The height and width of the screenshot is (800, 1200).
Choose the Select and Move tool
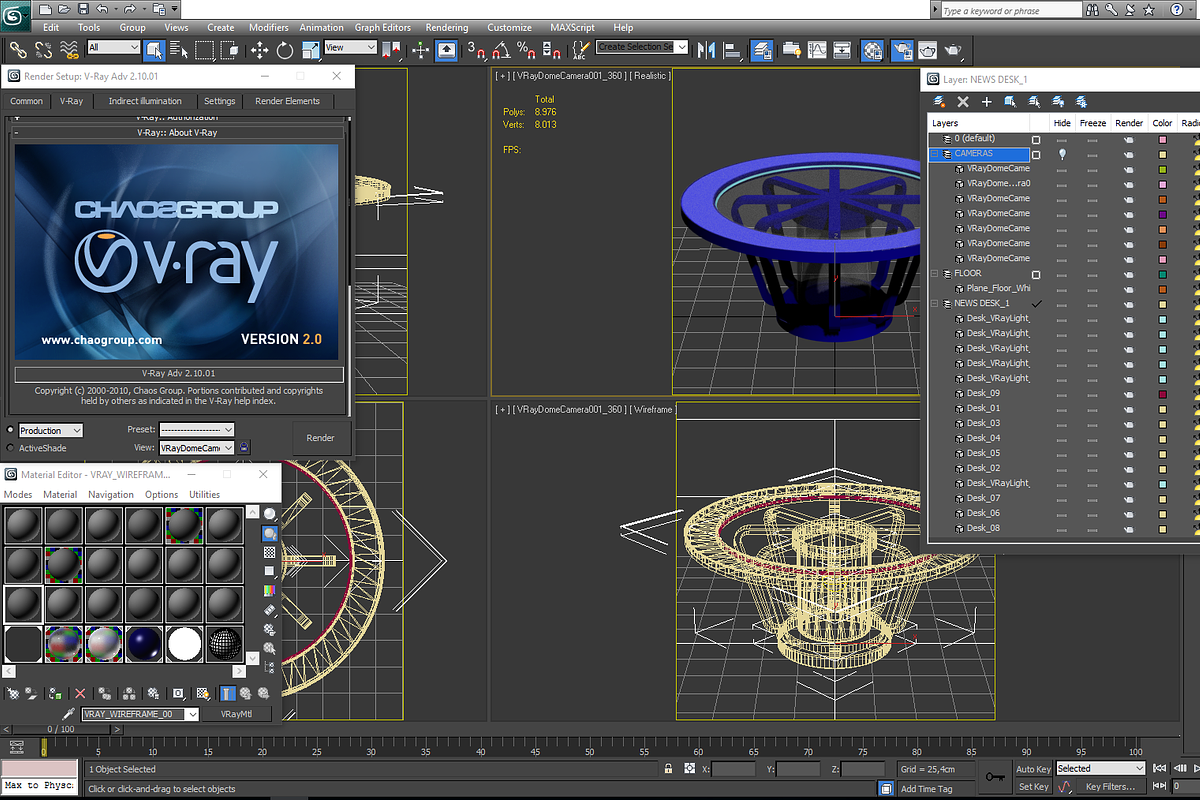[x=259, y=49]
